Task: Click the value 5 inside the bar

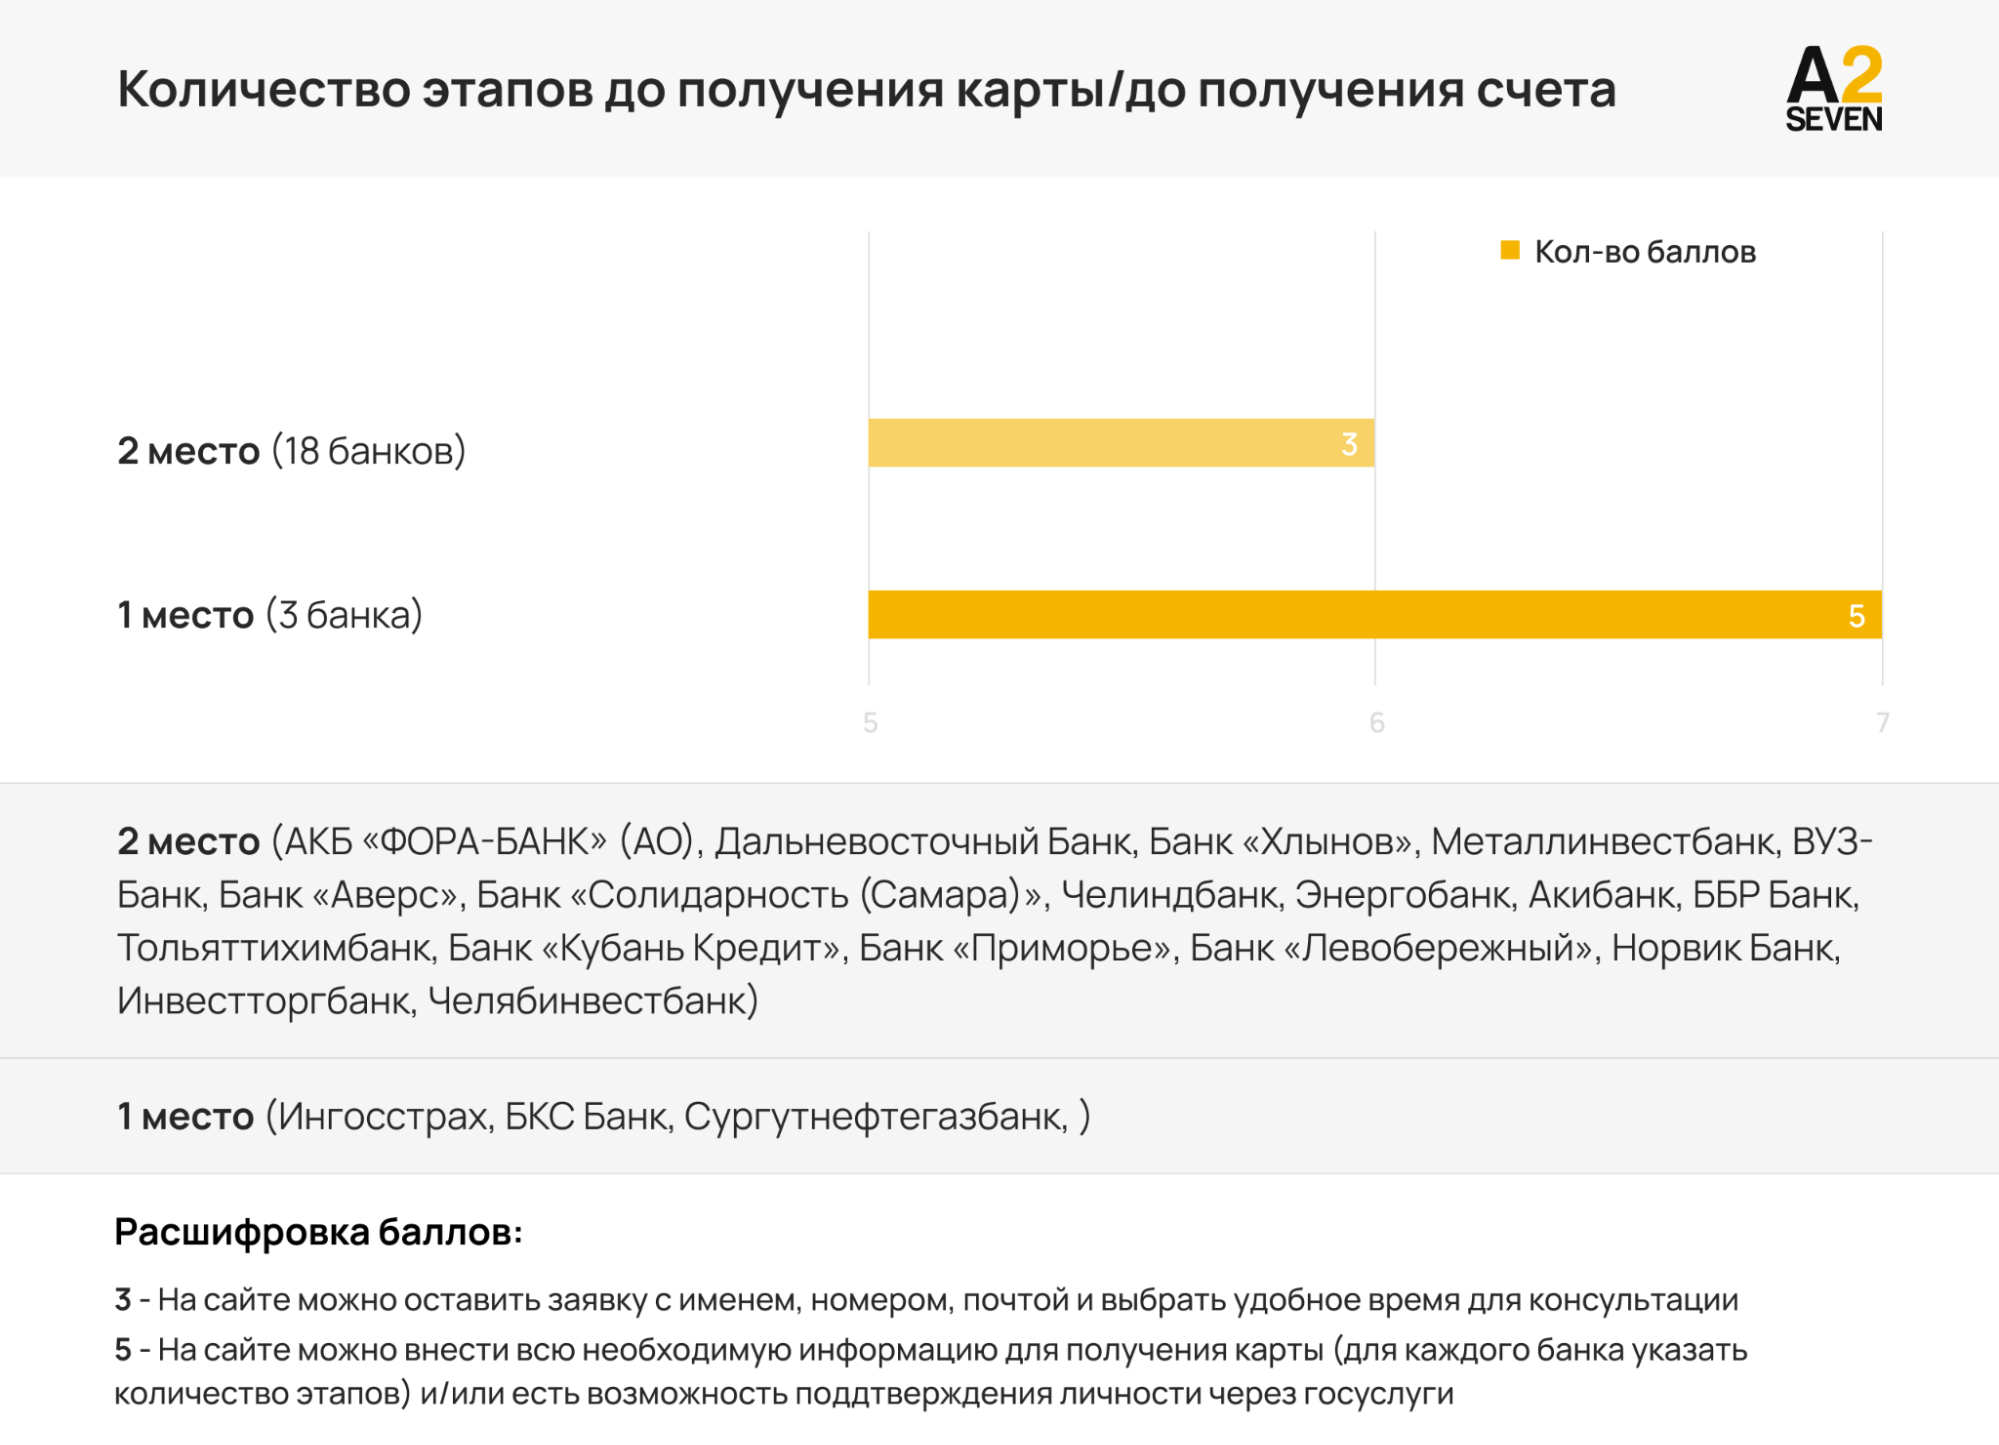Action: [x=1857, y=616]
